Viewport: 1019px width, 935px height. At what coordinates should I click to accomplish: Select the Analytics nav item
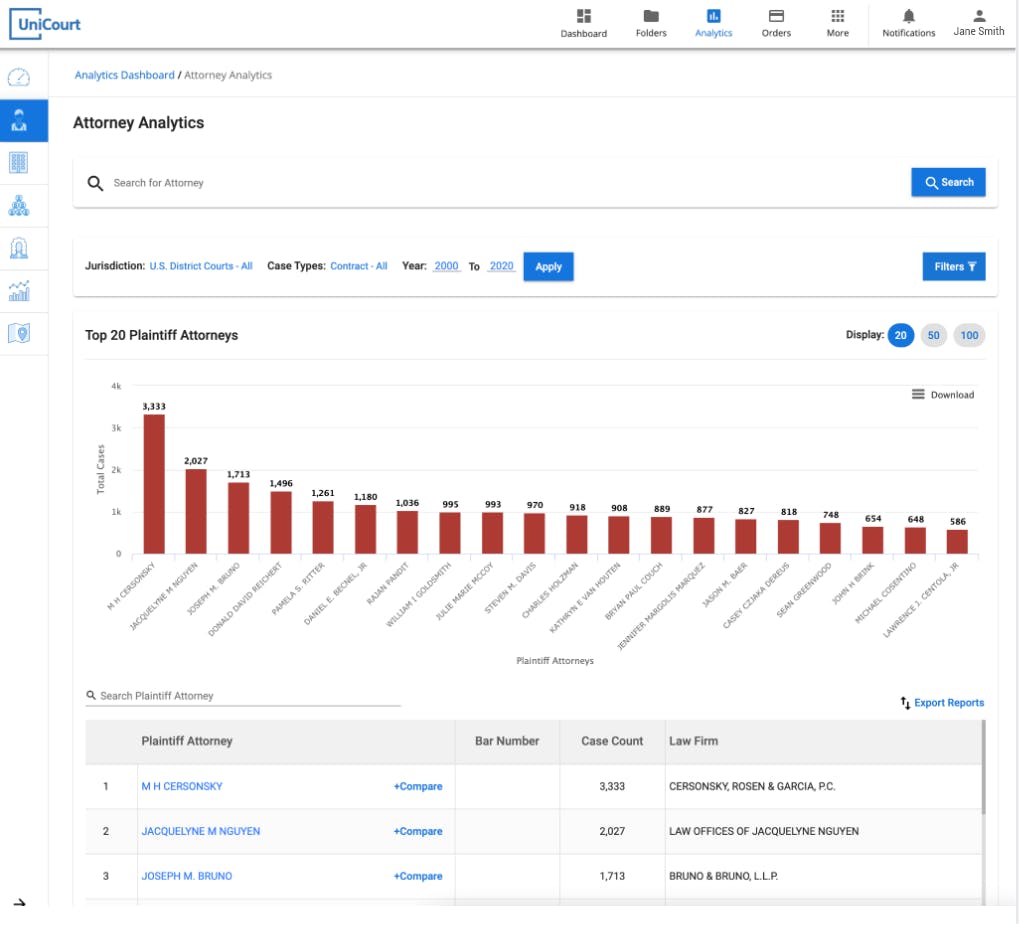713,23
